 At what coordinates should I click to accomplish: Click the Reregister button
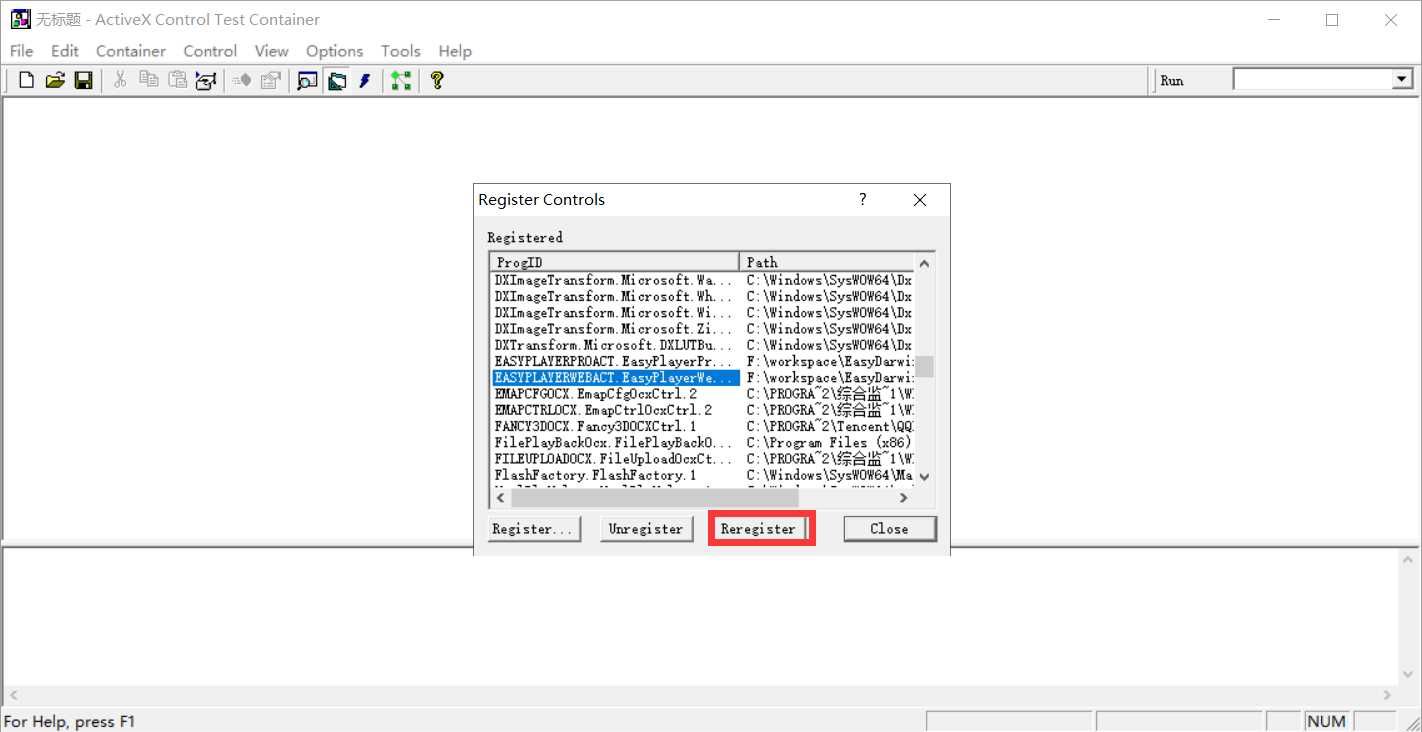coord(758,529)
